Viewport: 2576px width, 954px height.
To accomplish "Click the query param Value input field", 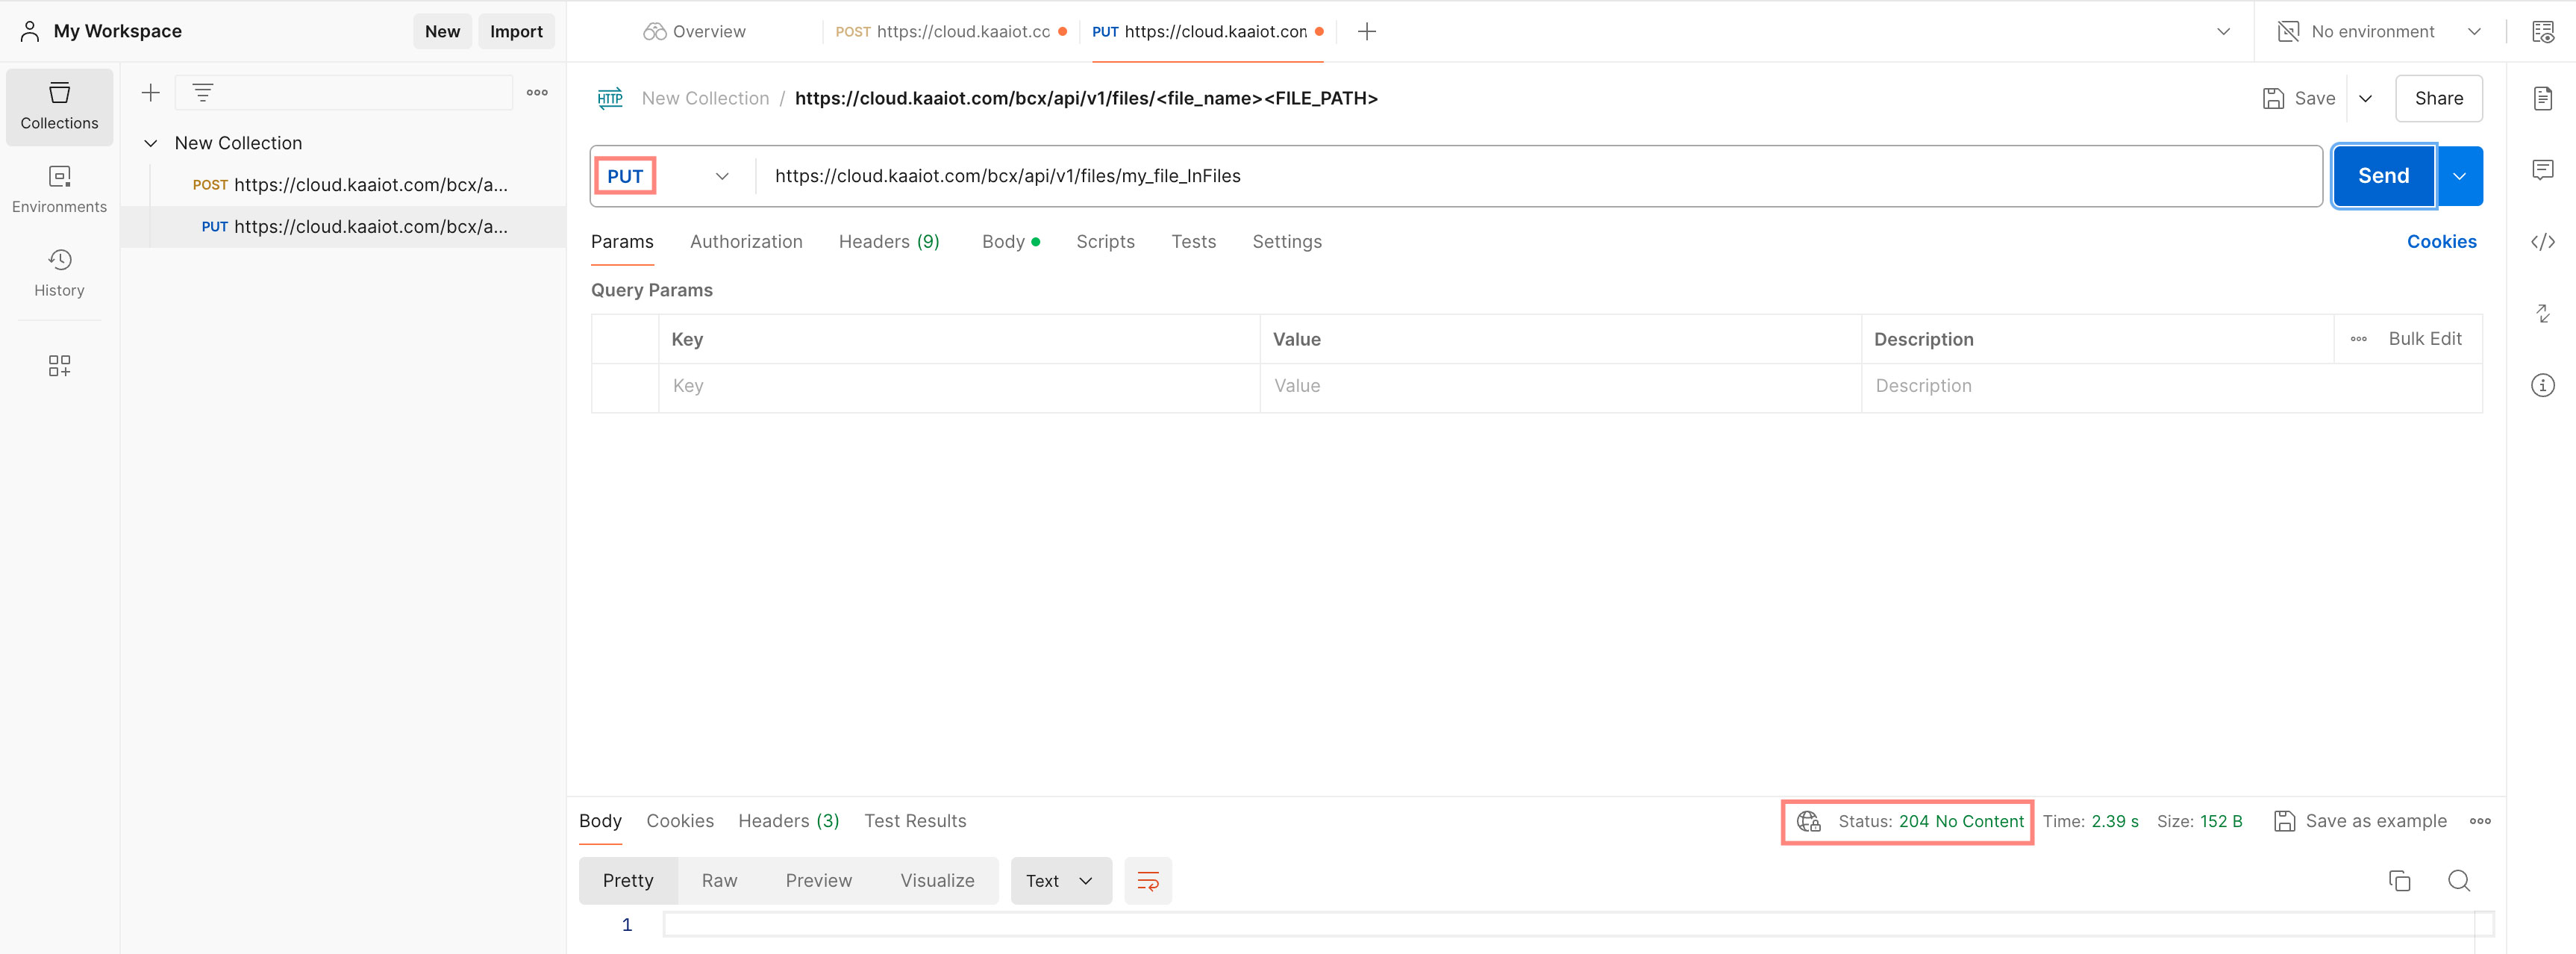I will click(1560, 386).
